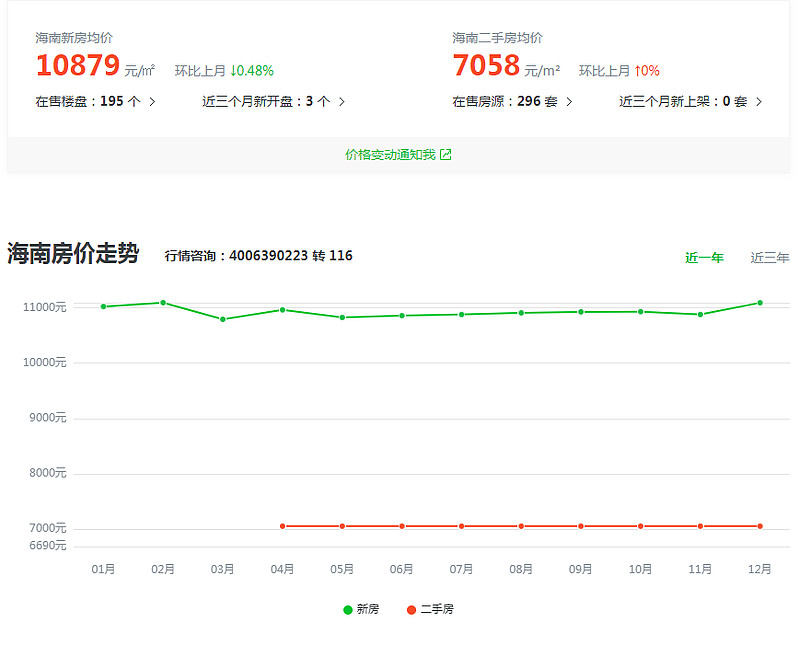Select red 10月 data point on 二手房 line
The image size is (800, 645).
tap(641, 526)
